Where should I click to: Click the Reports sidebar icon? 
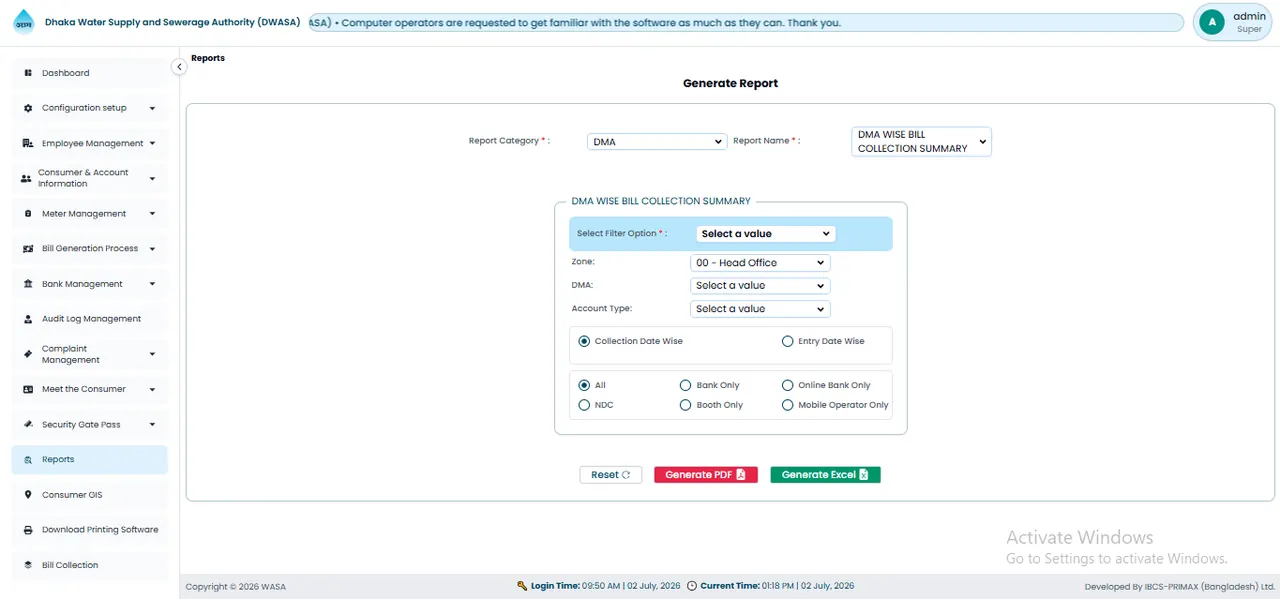coord(28,460)
